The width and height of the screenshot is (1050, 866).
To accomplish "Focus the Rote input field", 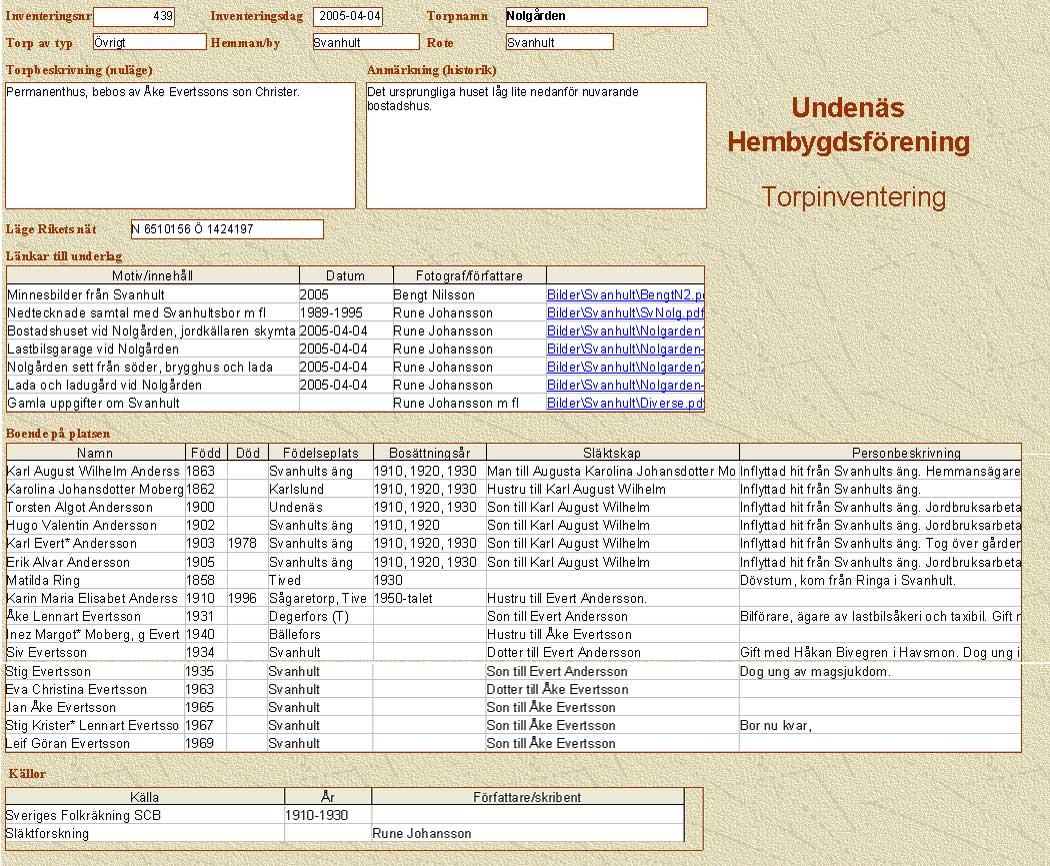I will coord(559,42).
